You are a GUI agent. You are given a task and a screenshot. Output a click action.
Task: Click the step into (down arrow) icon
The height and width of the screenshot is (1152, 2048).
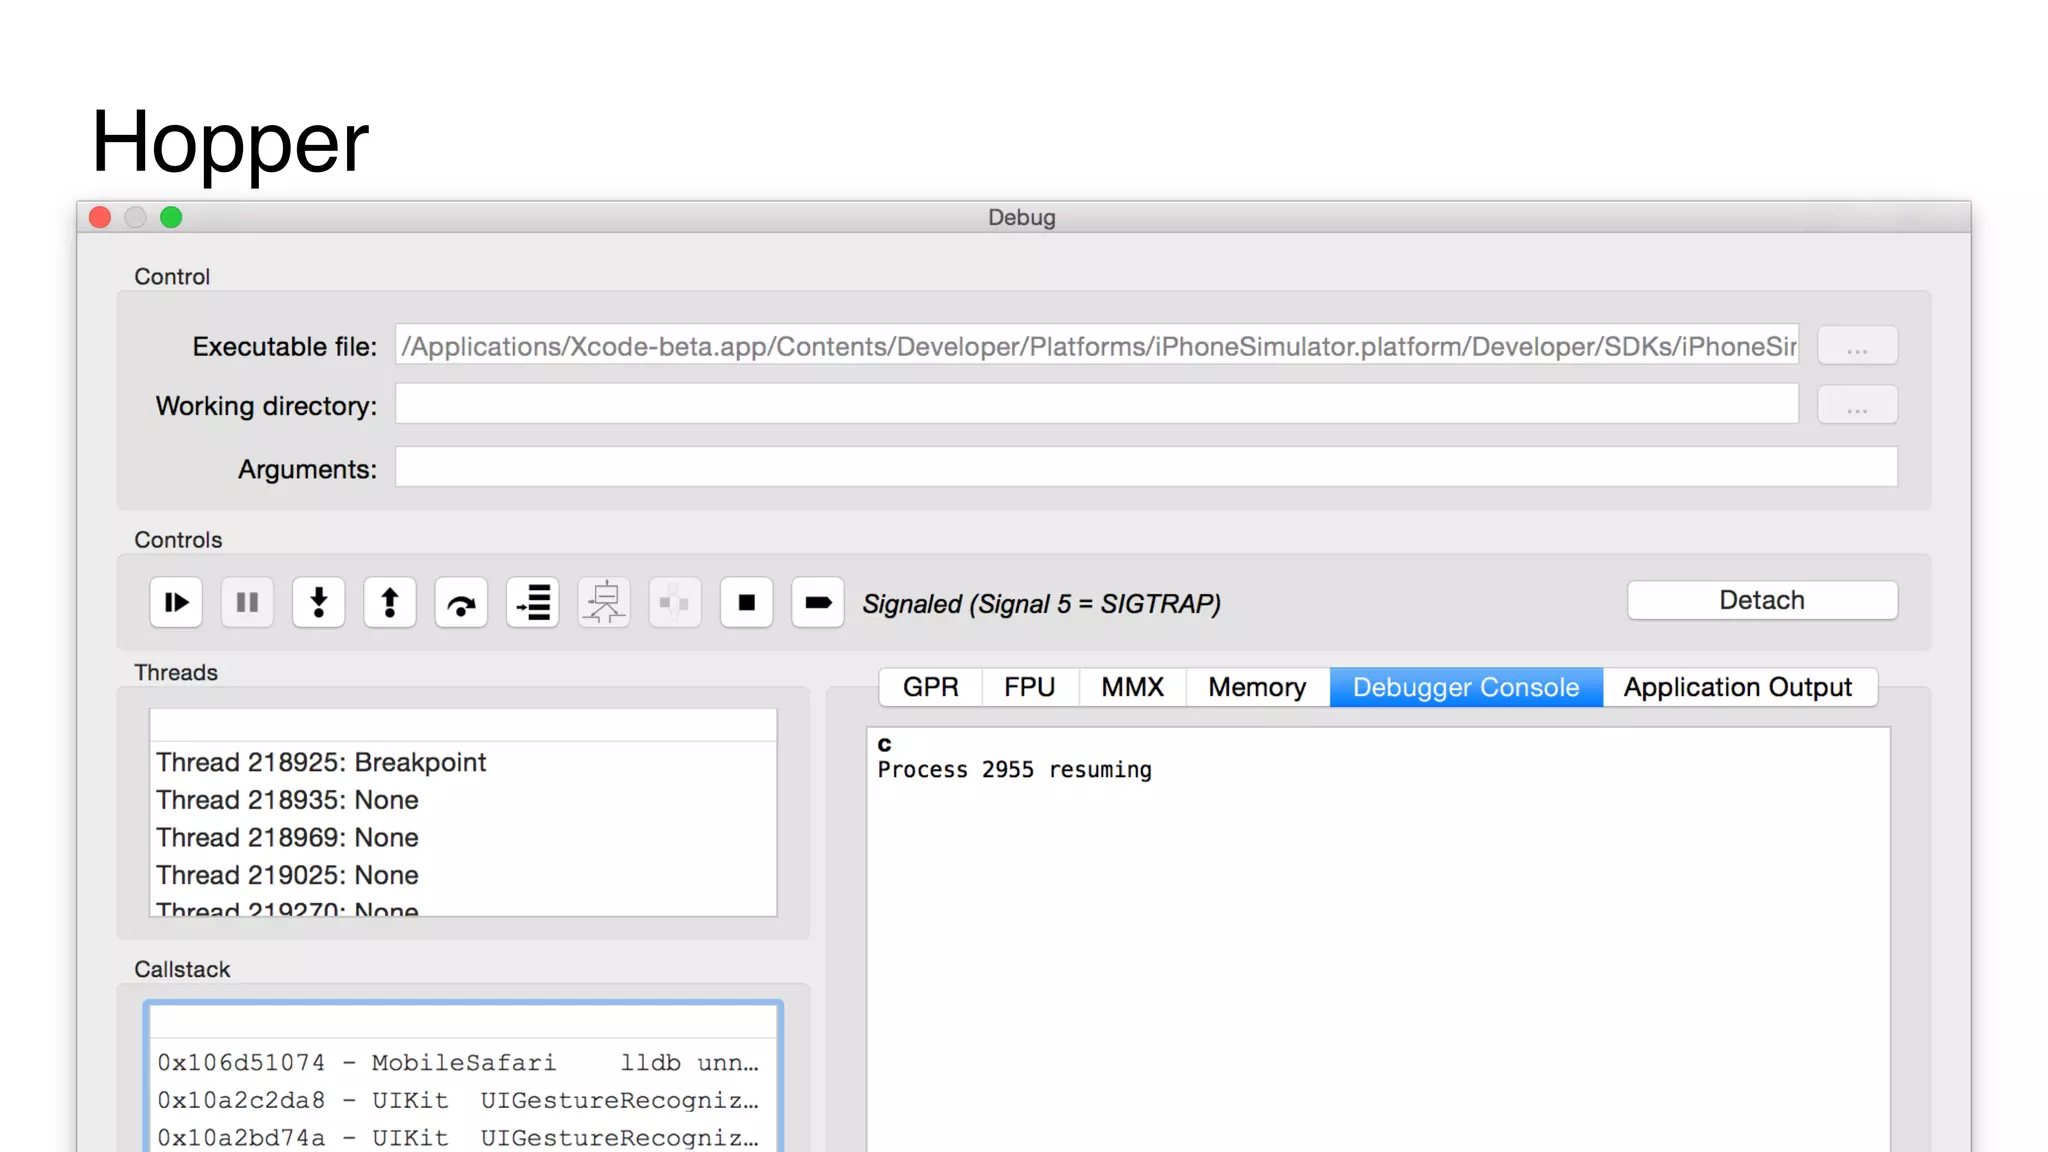coord(318,603)
